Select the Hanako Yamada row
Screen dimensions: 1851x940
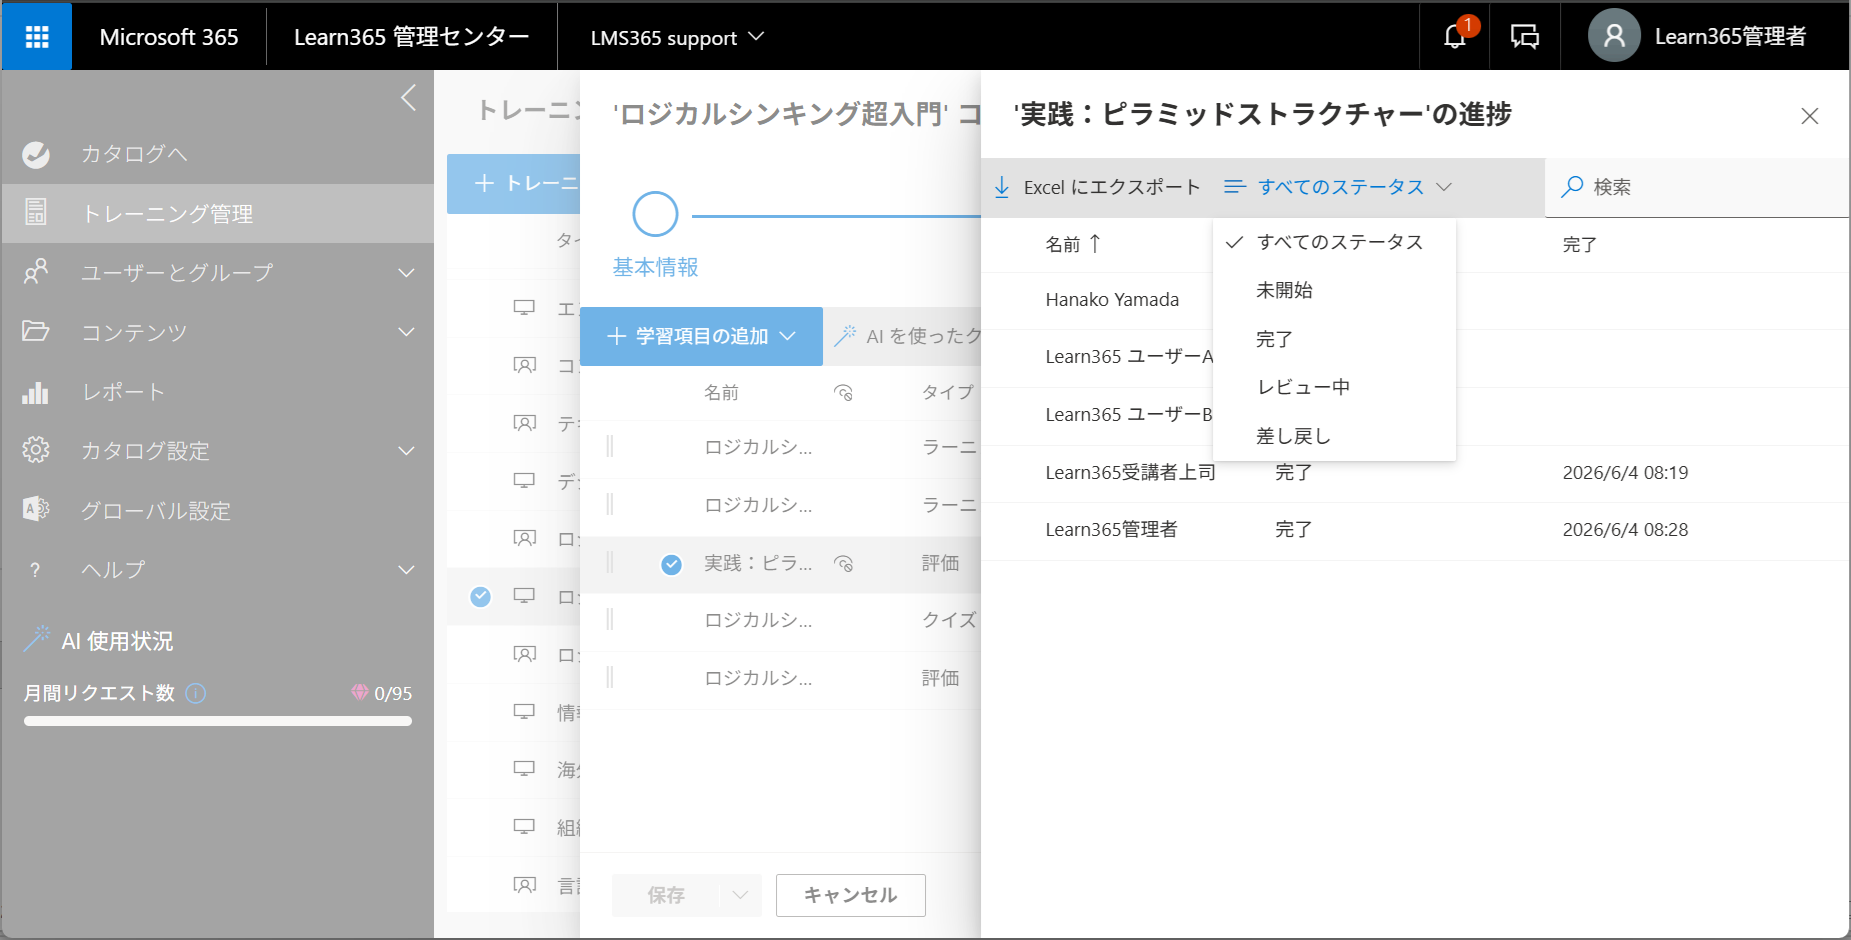(1415, 300)
